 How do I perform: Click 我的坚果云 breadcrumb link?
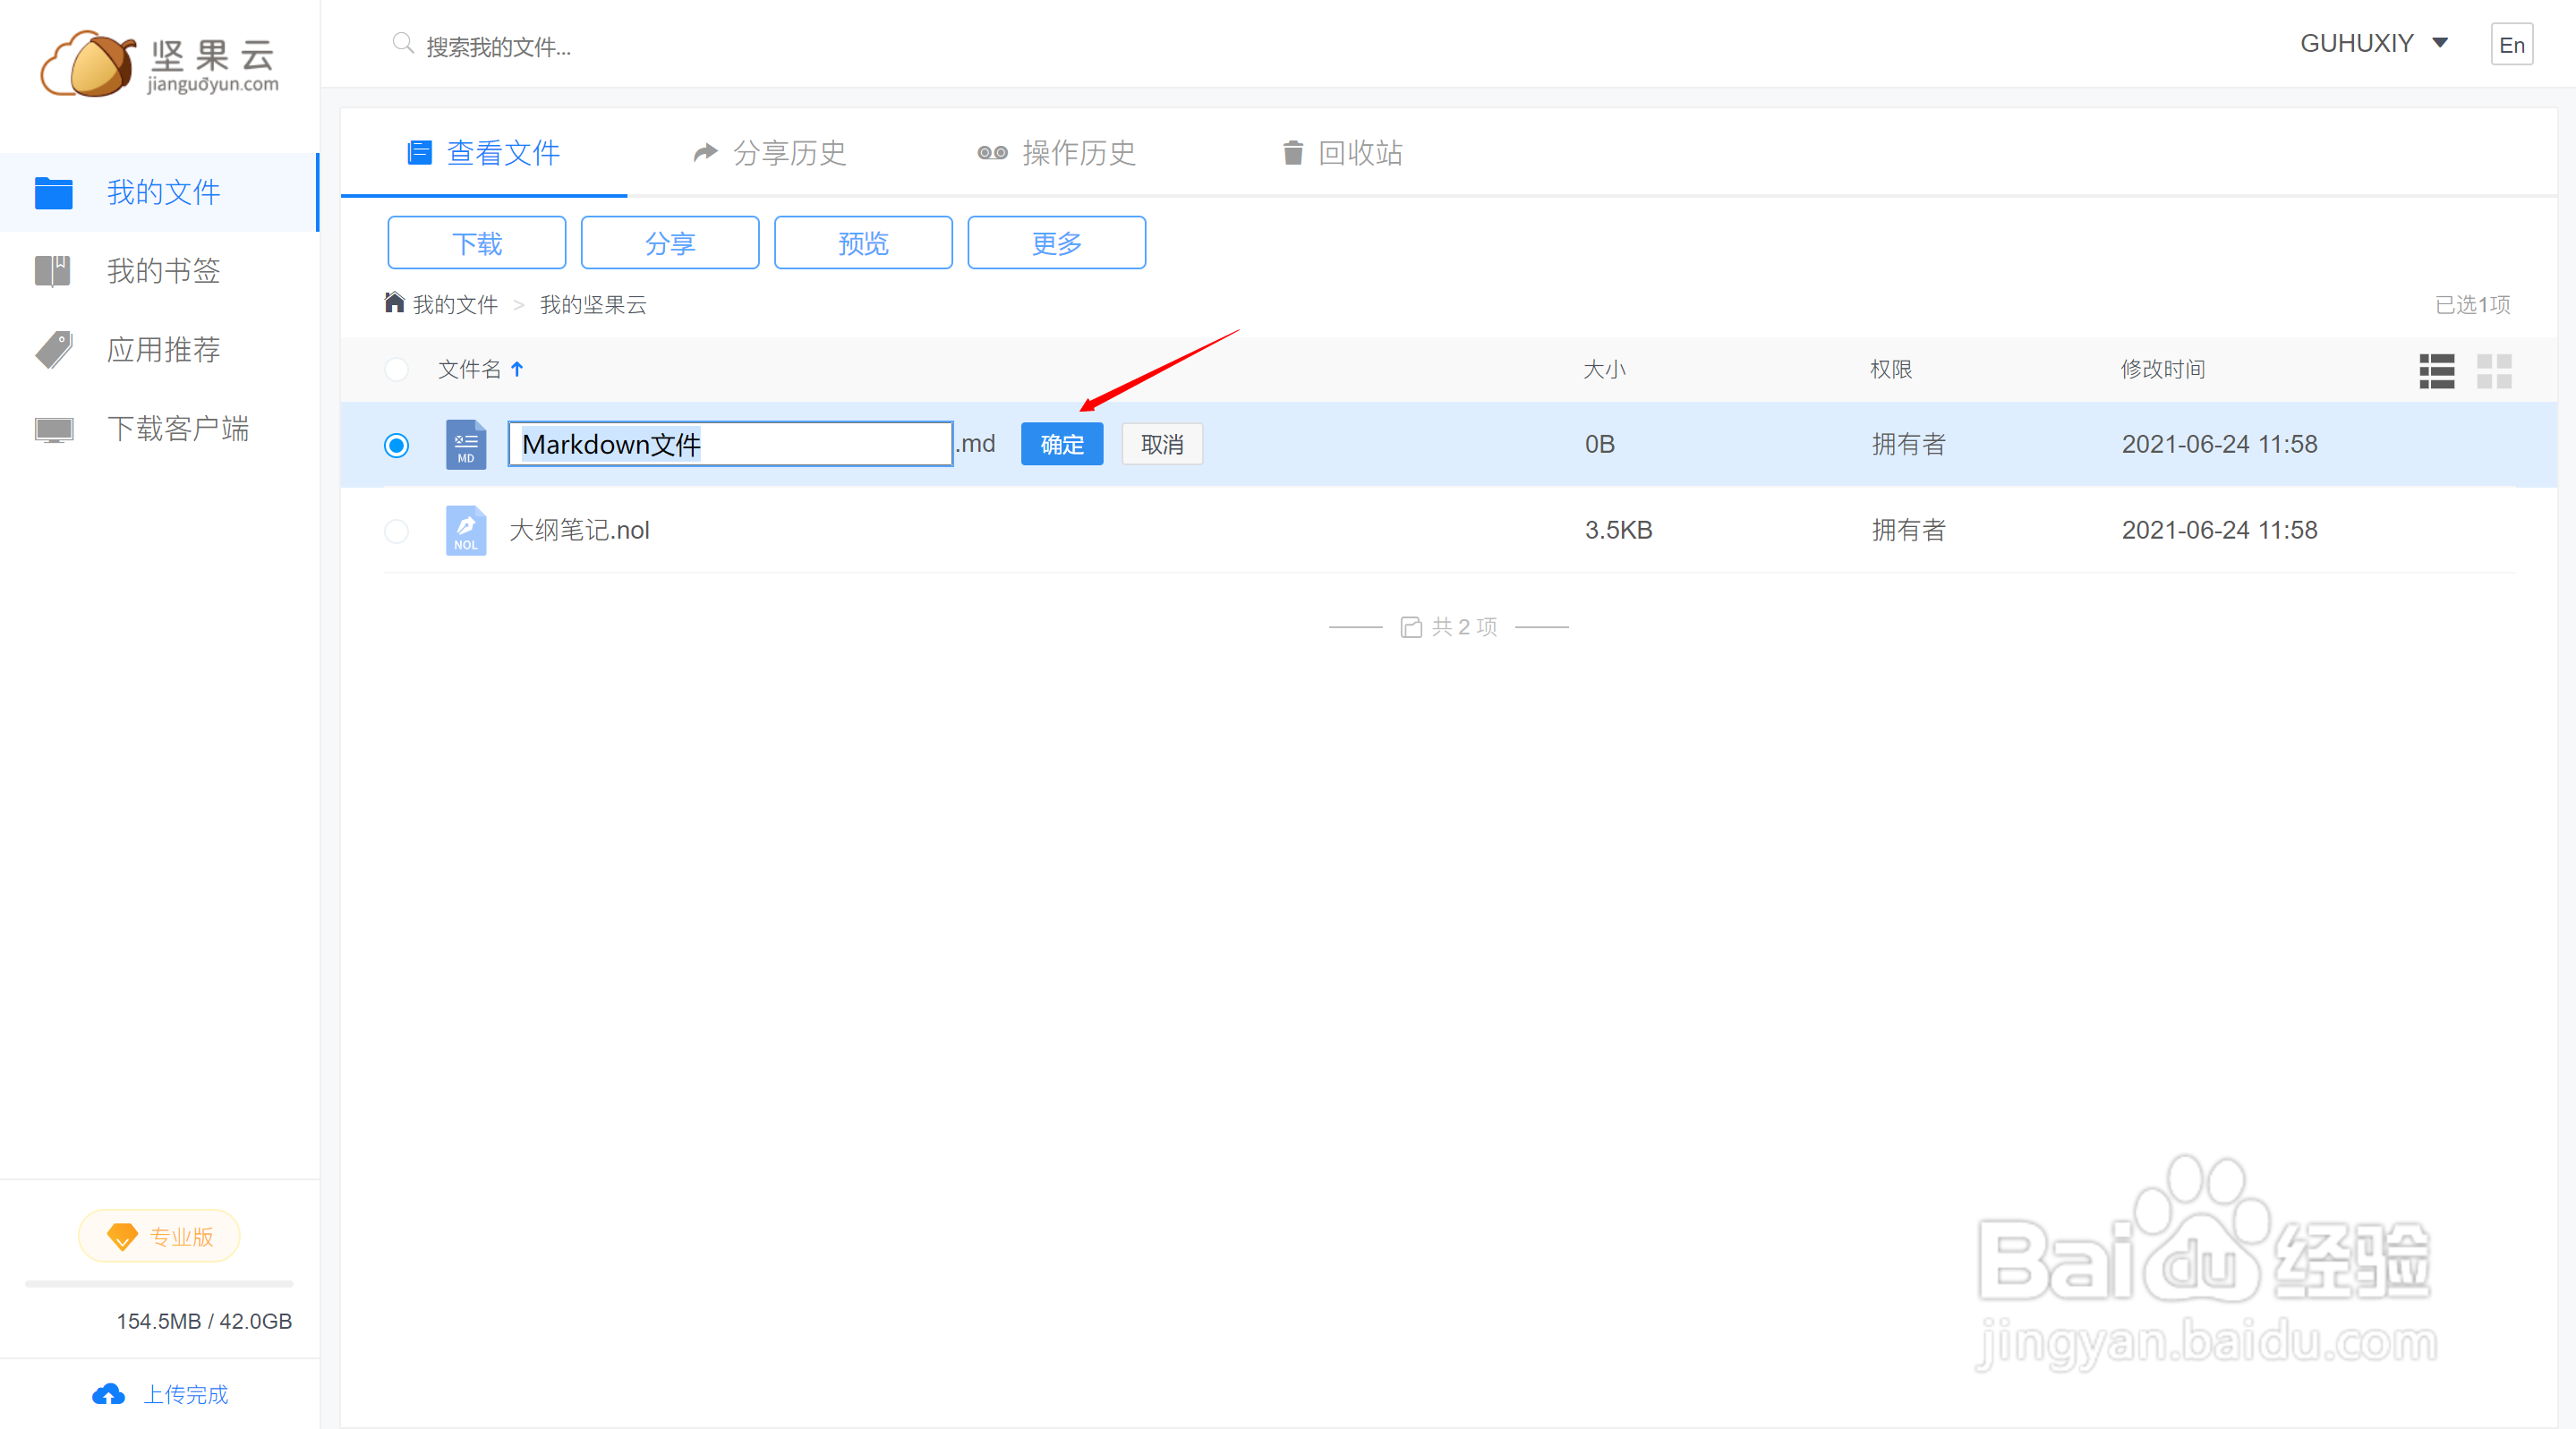(593, 304)
